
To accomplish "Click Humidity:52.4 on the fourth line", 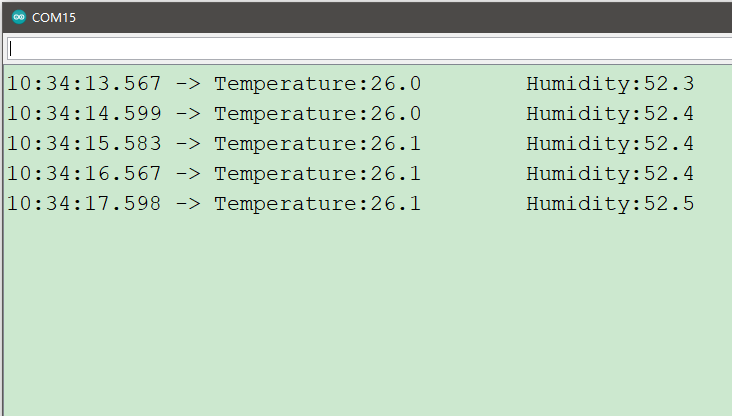I will click(x=610, y=174).
